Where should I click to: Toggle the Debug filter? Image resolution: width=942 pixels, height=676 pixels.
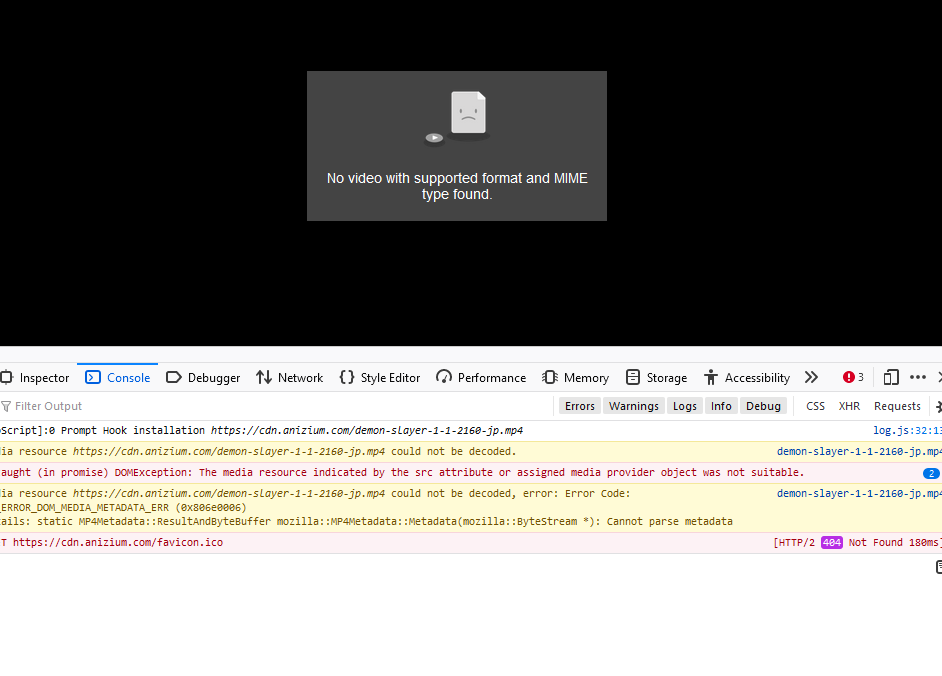click(763, 406)
